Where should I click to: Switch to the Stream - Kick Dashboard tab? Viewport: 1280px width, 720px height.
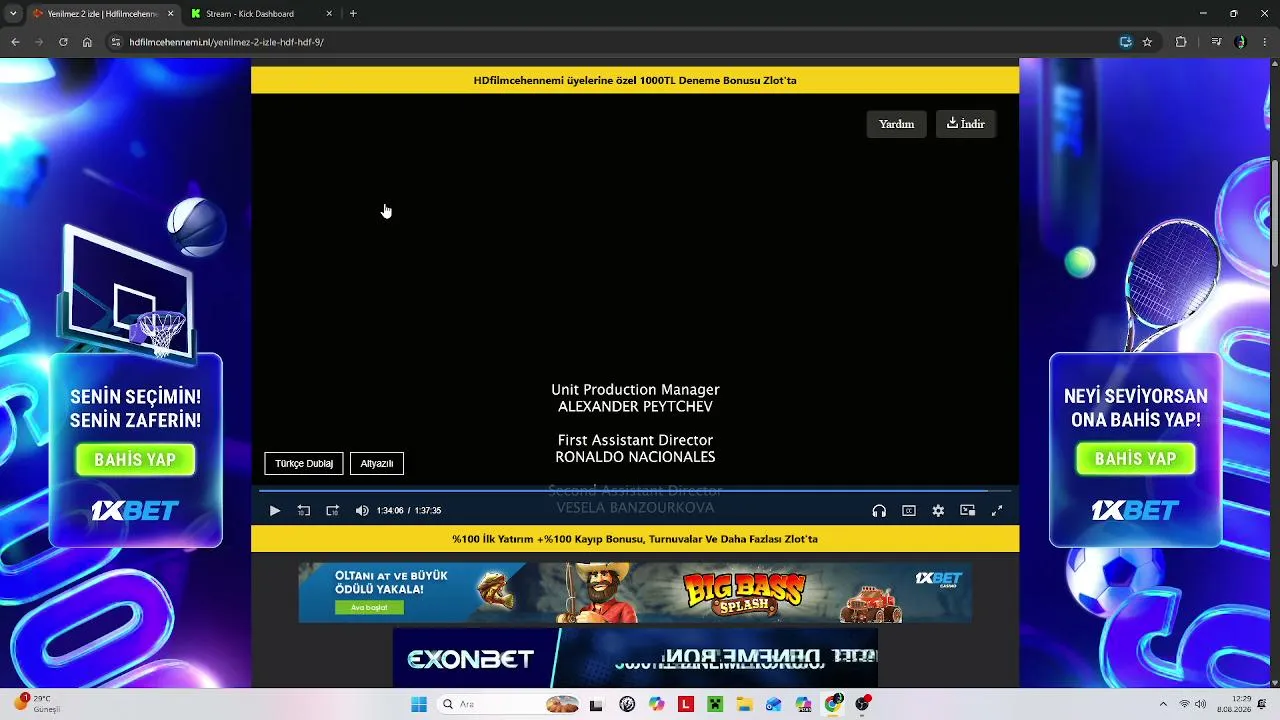point(250,14)
